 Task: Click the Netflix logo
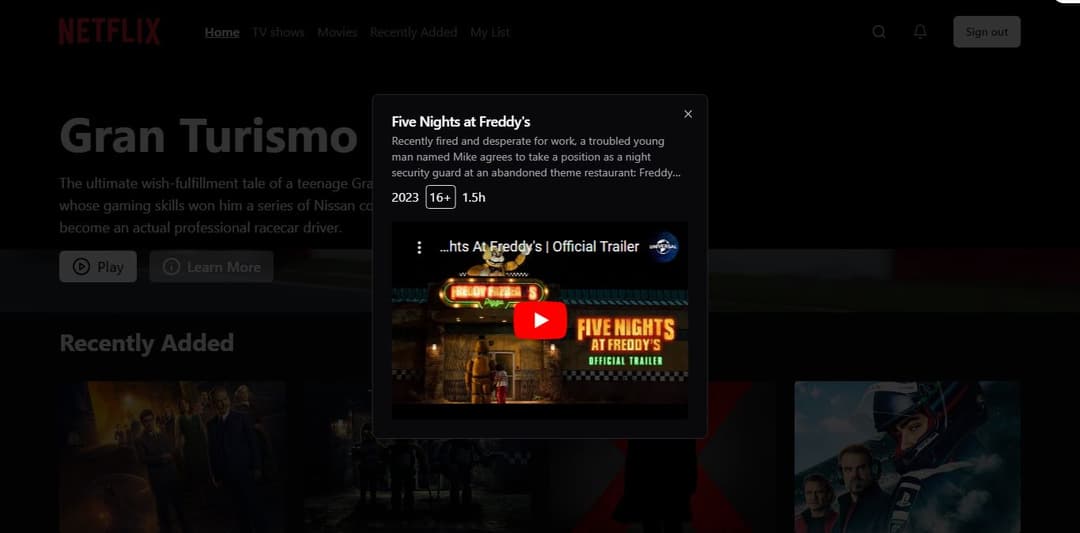110,32
